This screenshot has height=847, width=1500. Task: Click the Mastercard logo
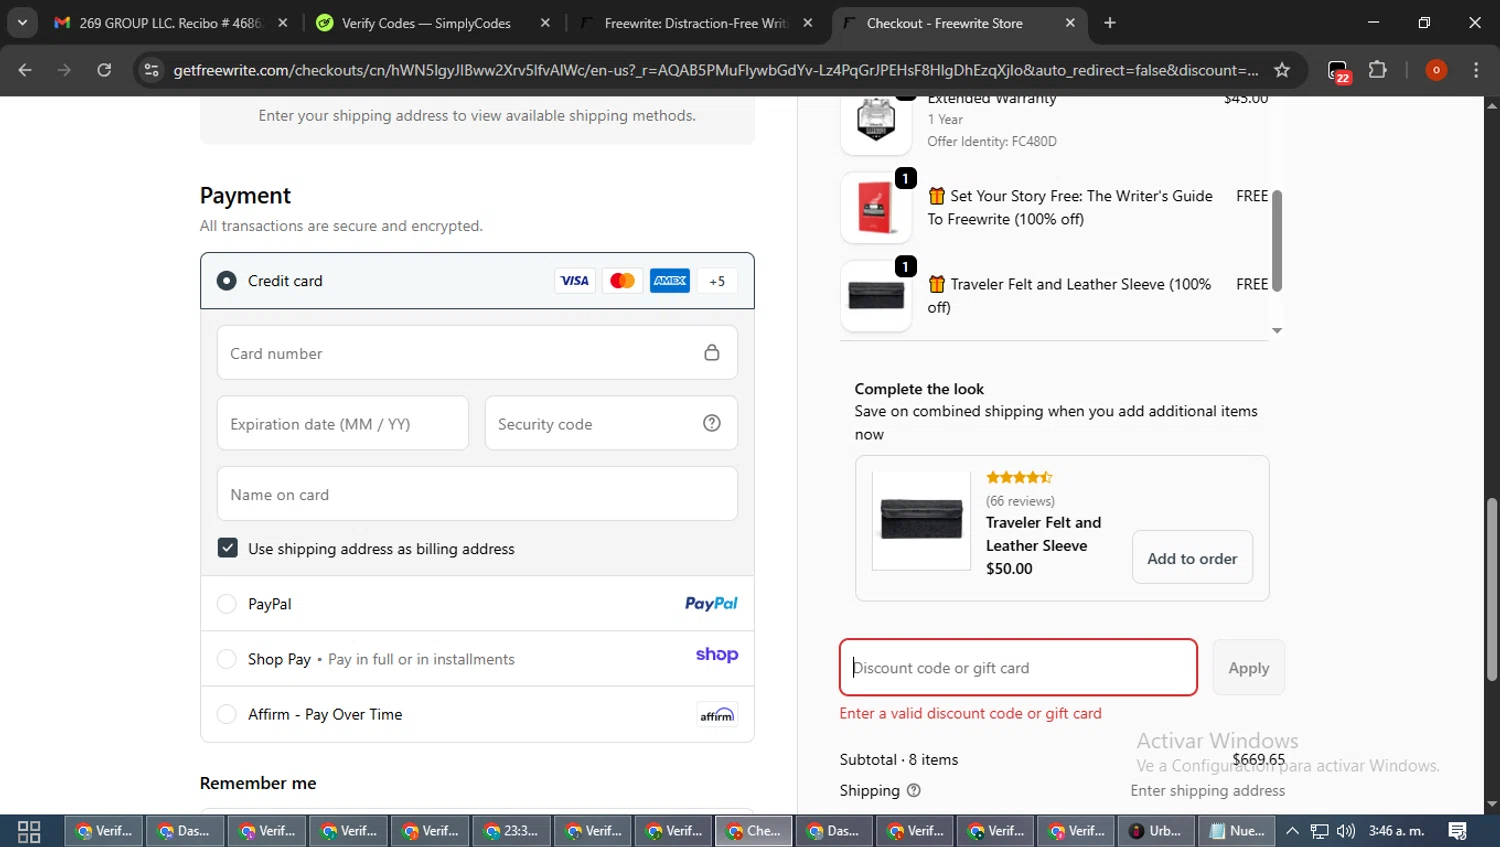(x=622, y=281)
